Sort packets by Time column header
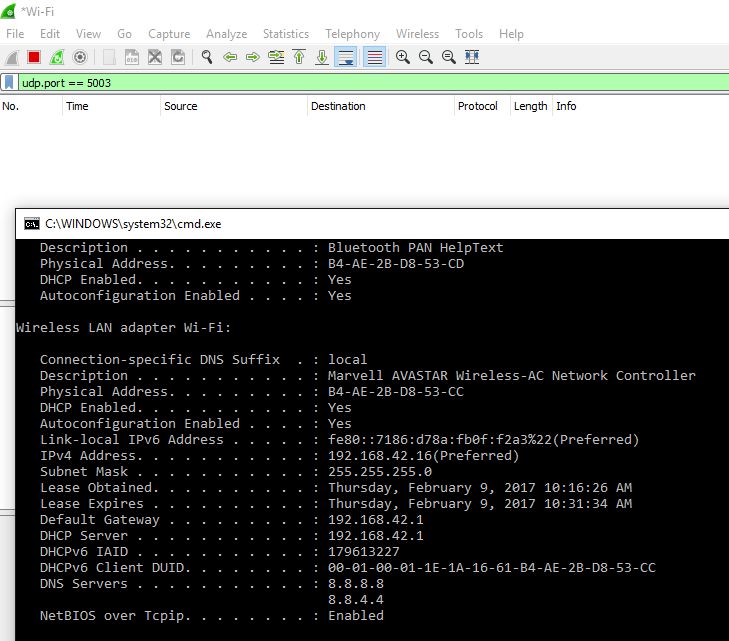Image resolution: width=729 pixels, height=641 pixels. click(111, 106)
